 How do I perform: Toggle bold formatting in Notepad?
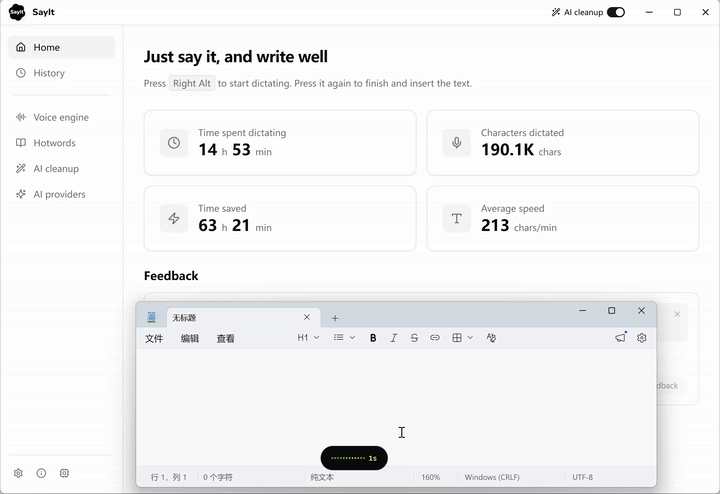pos(373,338)
